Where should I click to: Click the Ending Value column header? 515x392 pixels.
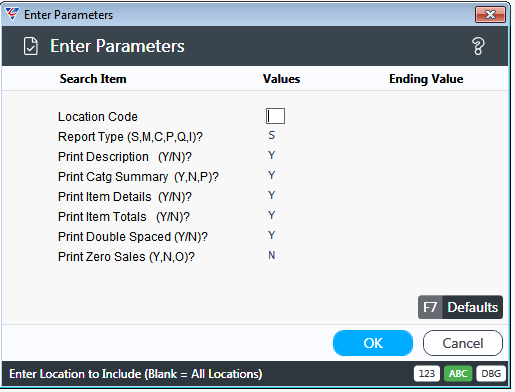(x=426, y=79)
